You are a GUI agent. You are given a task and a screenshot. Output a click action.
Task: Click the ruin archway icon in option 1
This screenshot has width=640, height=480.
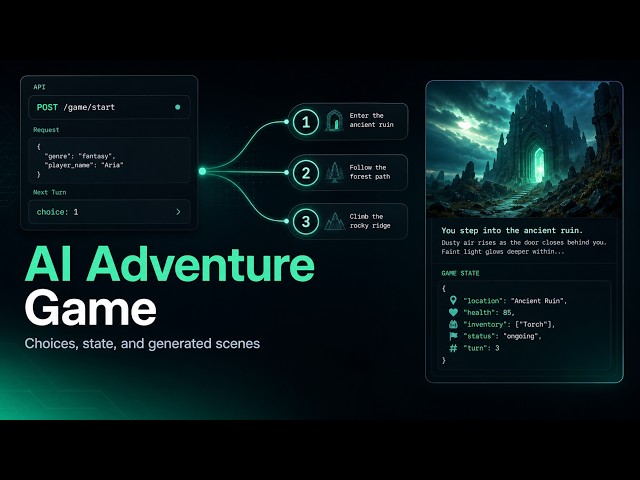tap(334, 121)
